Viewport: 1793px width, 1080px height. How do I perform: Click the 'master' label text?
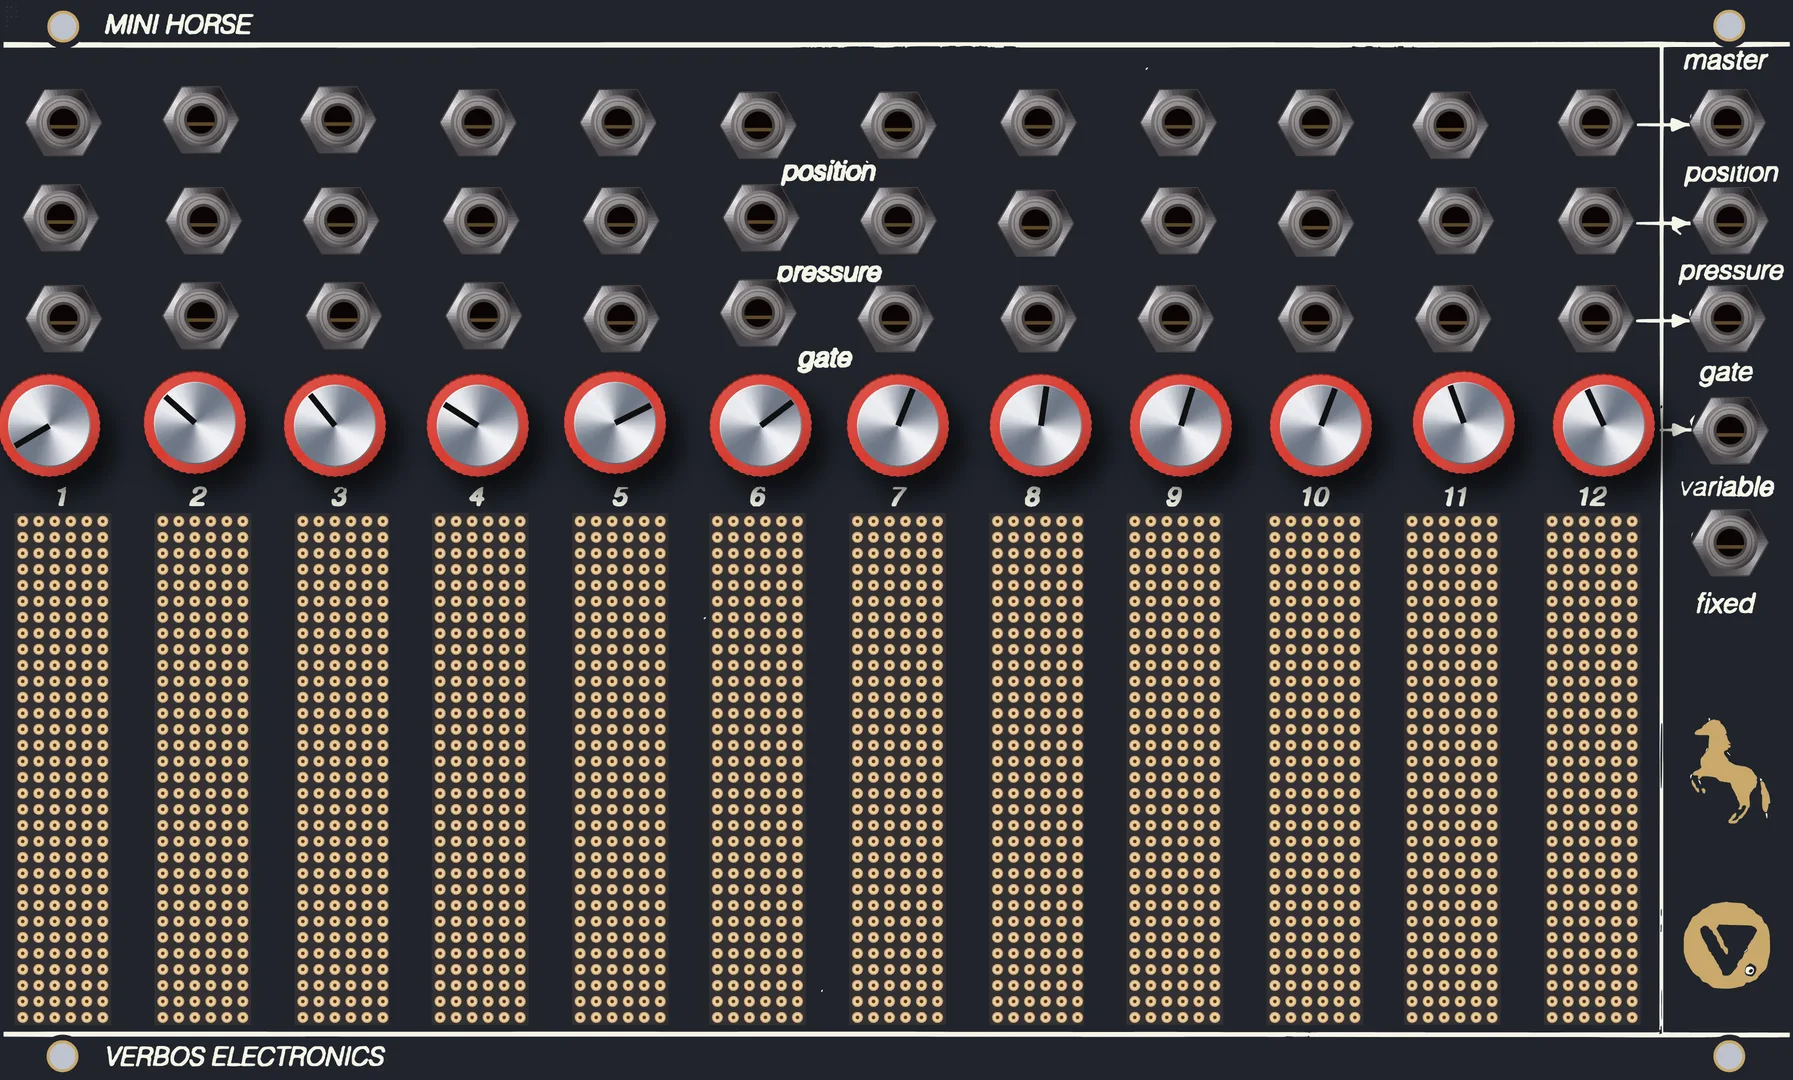[1725, 60]
